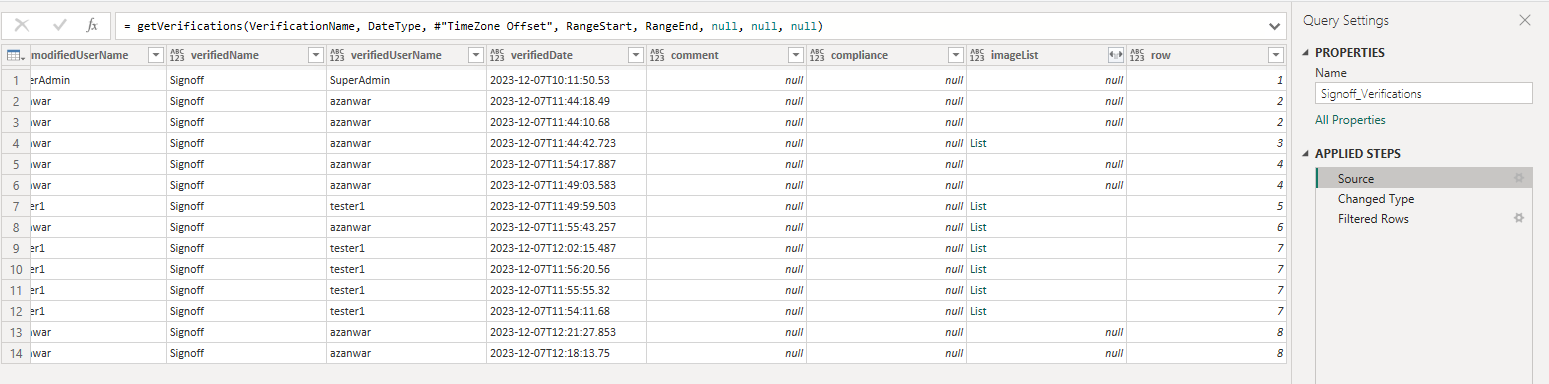
Task: Expand the formula bar with the chevron
Action: click(x=1274, y=26)
